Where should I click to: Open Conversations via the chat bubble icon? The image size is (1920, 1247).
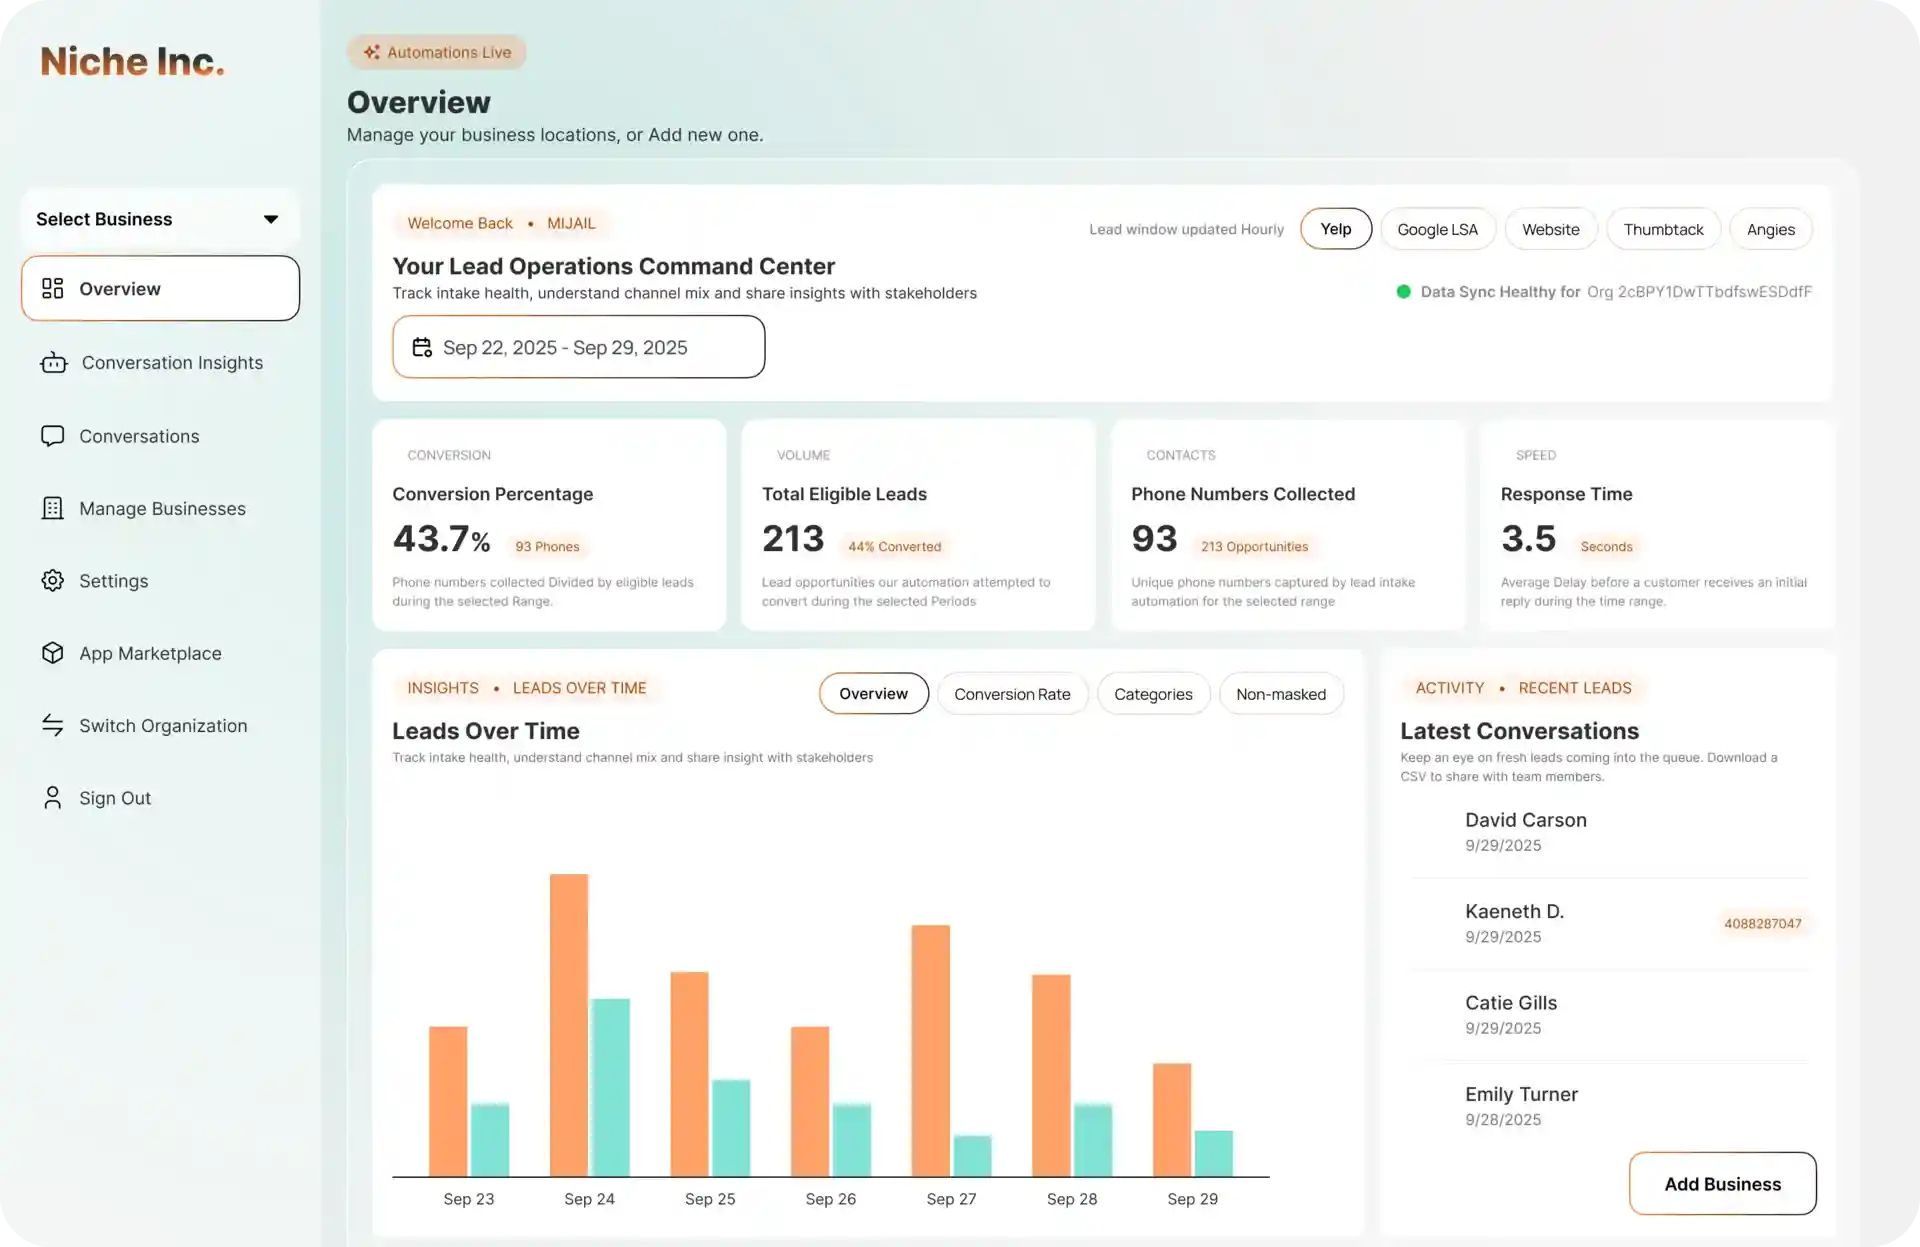pos(53,435)
